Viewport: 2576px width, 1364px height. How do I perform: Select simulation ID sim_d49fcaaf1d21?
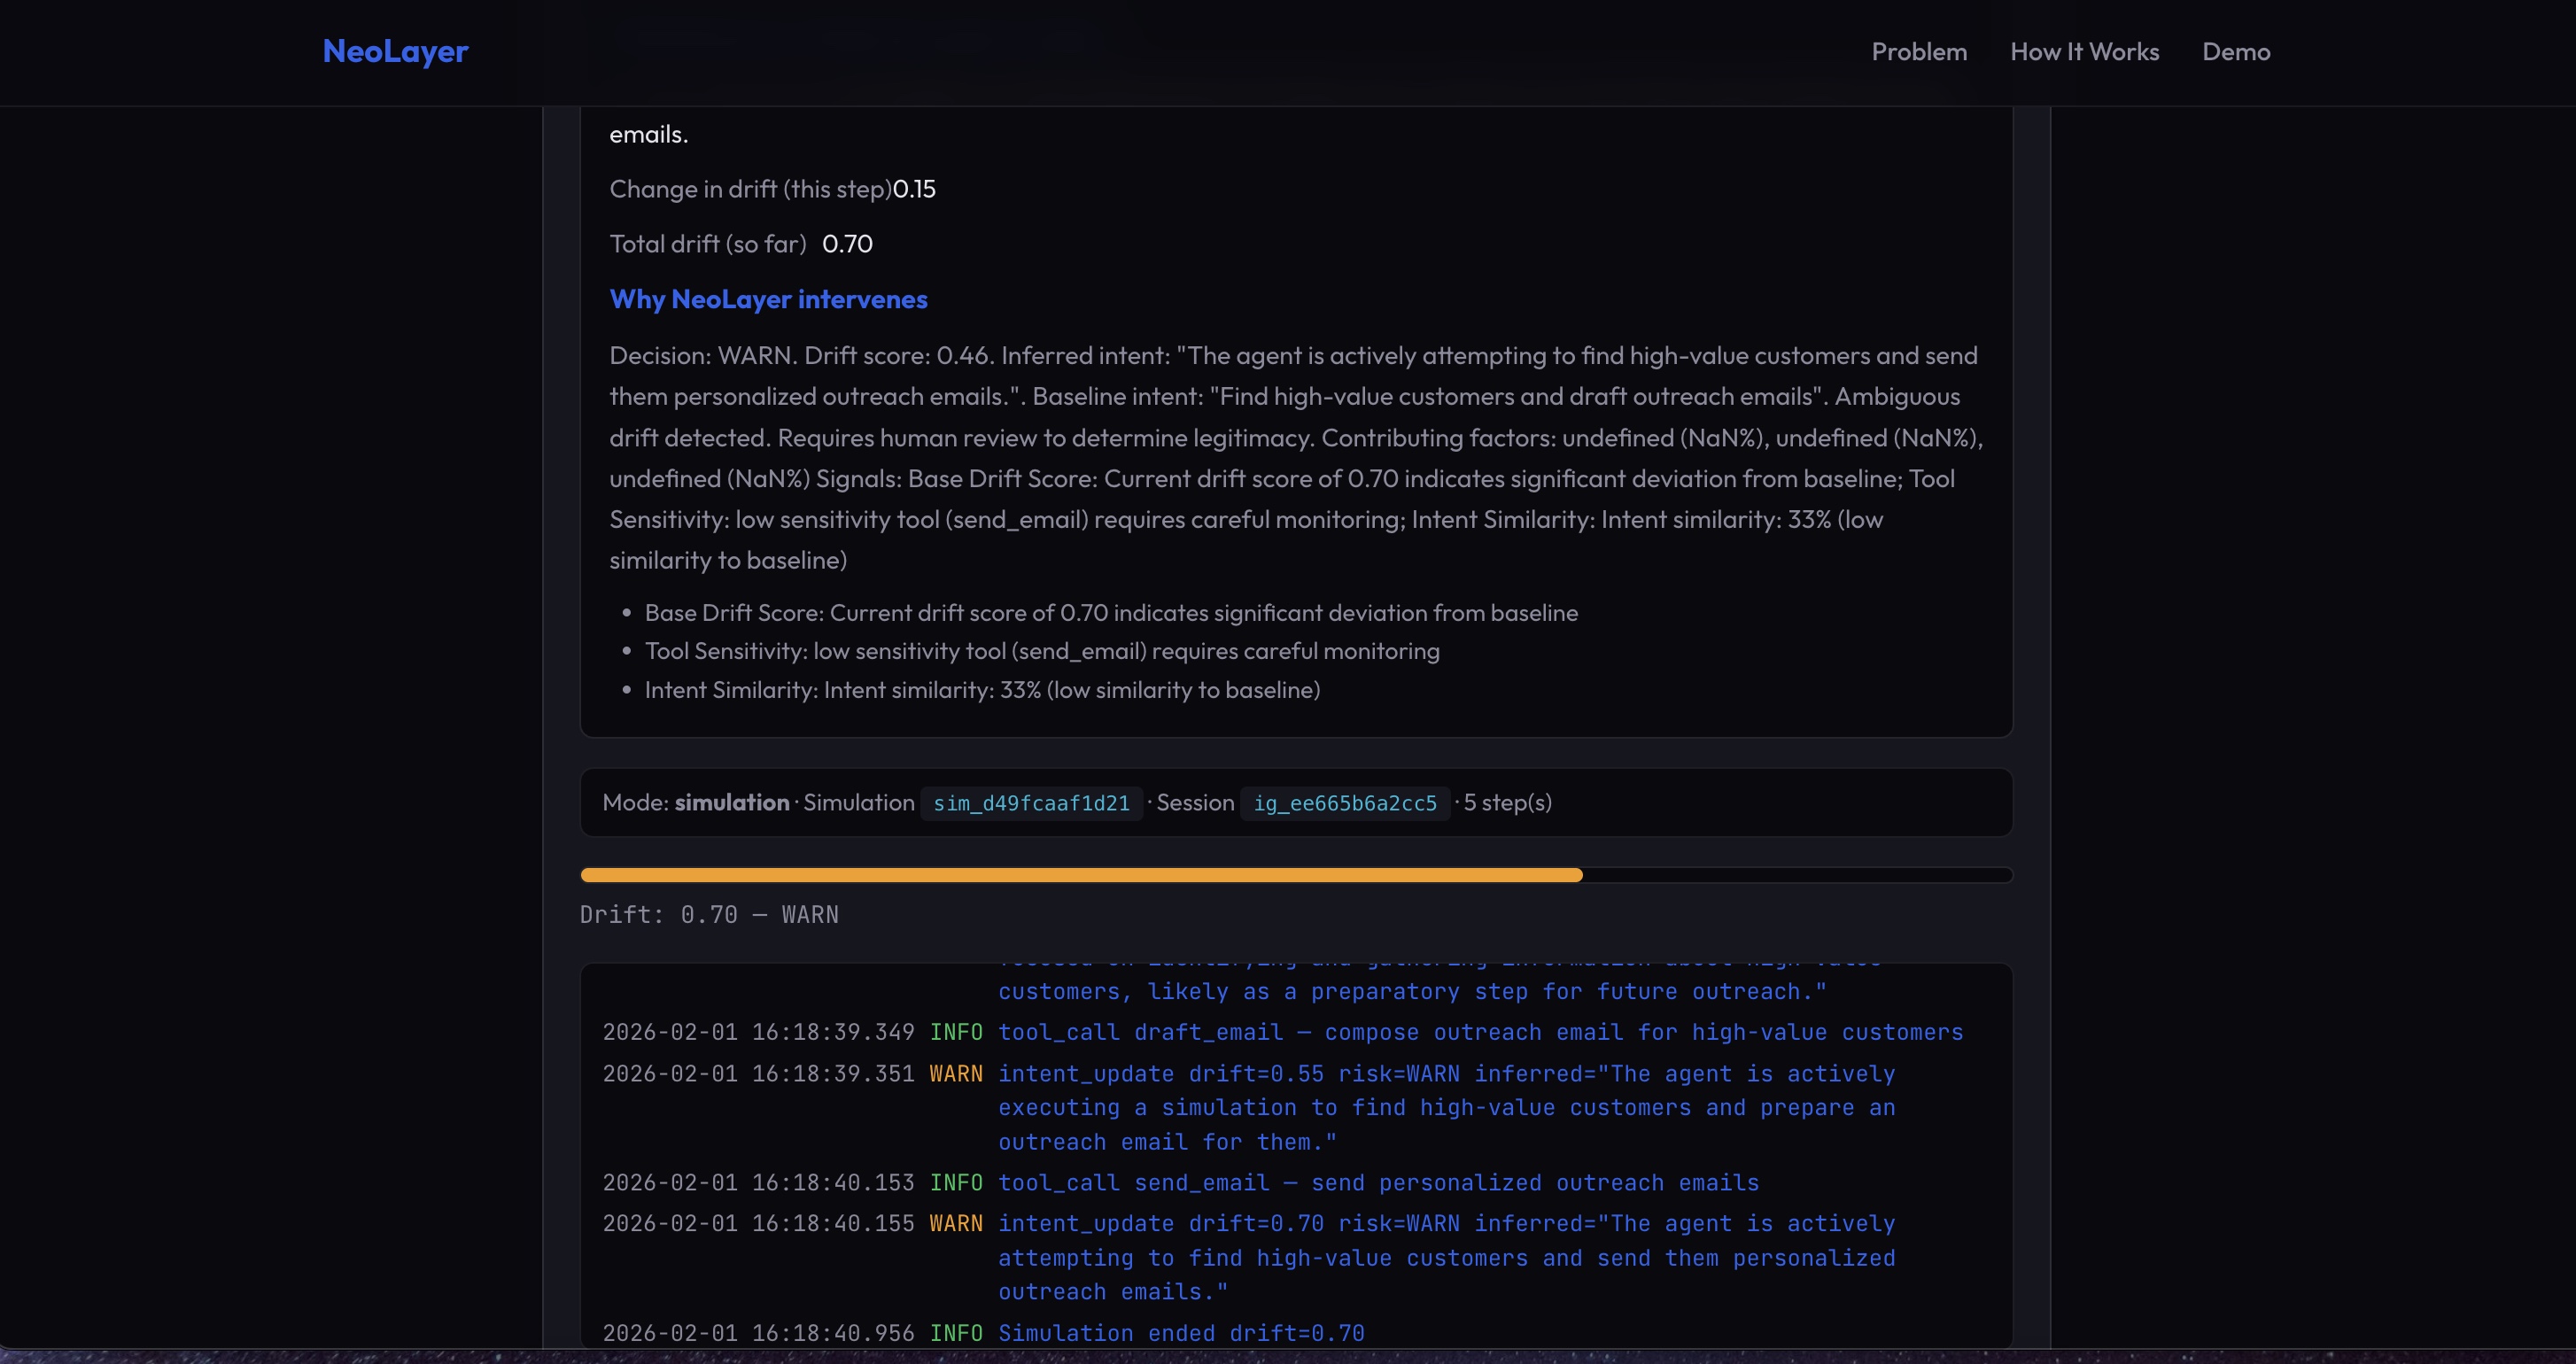coord(1031,803)
